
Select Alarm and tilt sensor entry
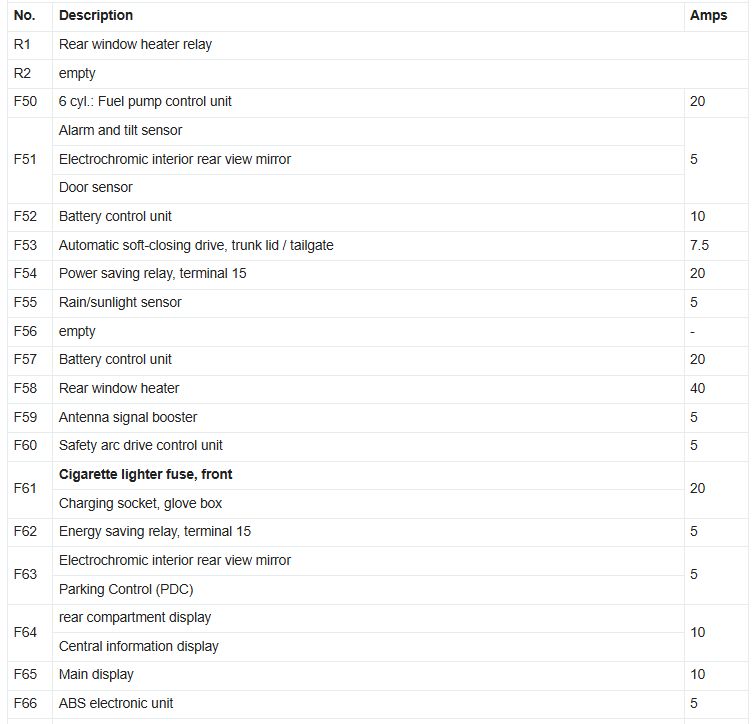coord(120,130)
